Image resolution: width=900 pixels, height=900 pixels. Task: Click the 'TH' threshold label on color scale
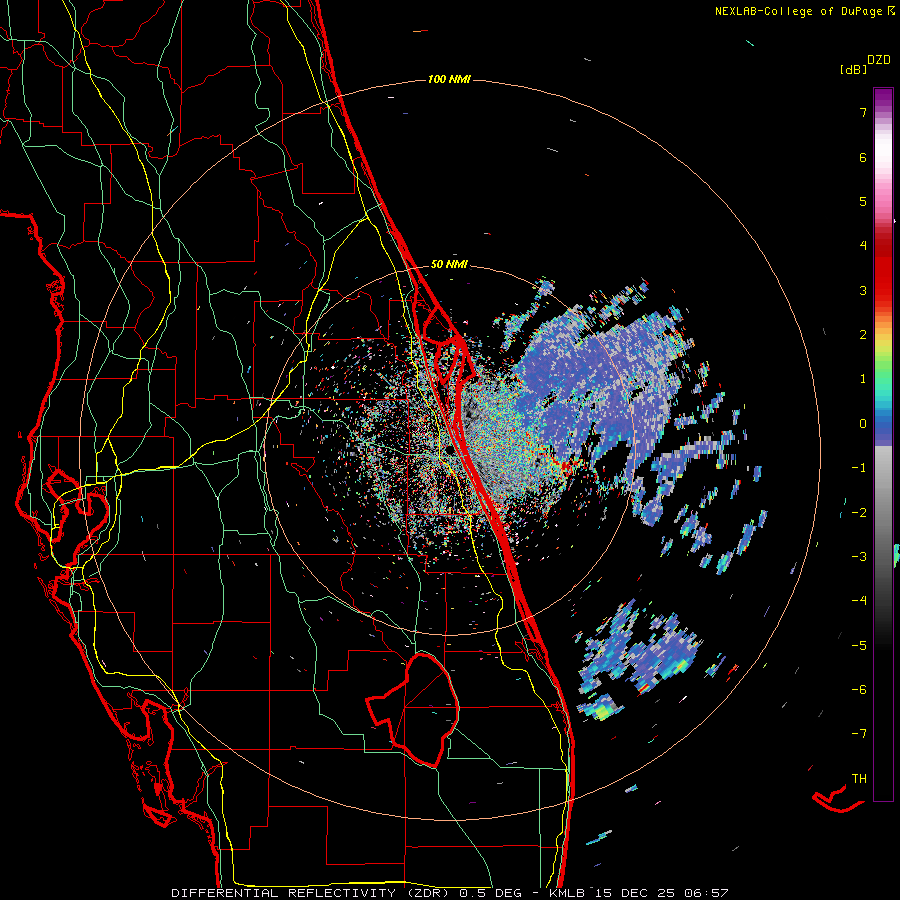pyautogui.click(x=859, y=779)
